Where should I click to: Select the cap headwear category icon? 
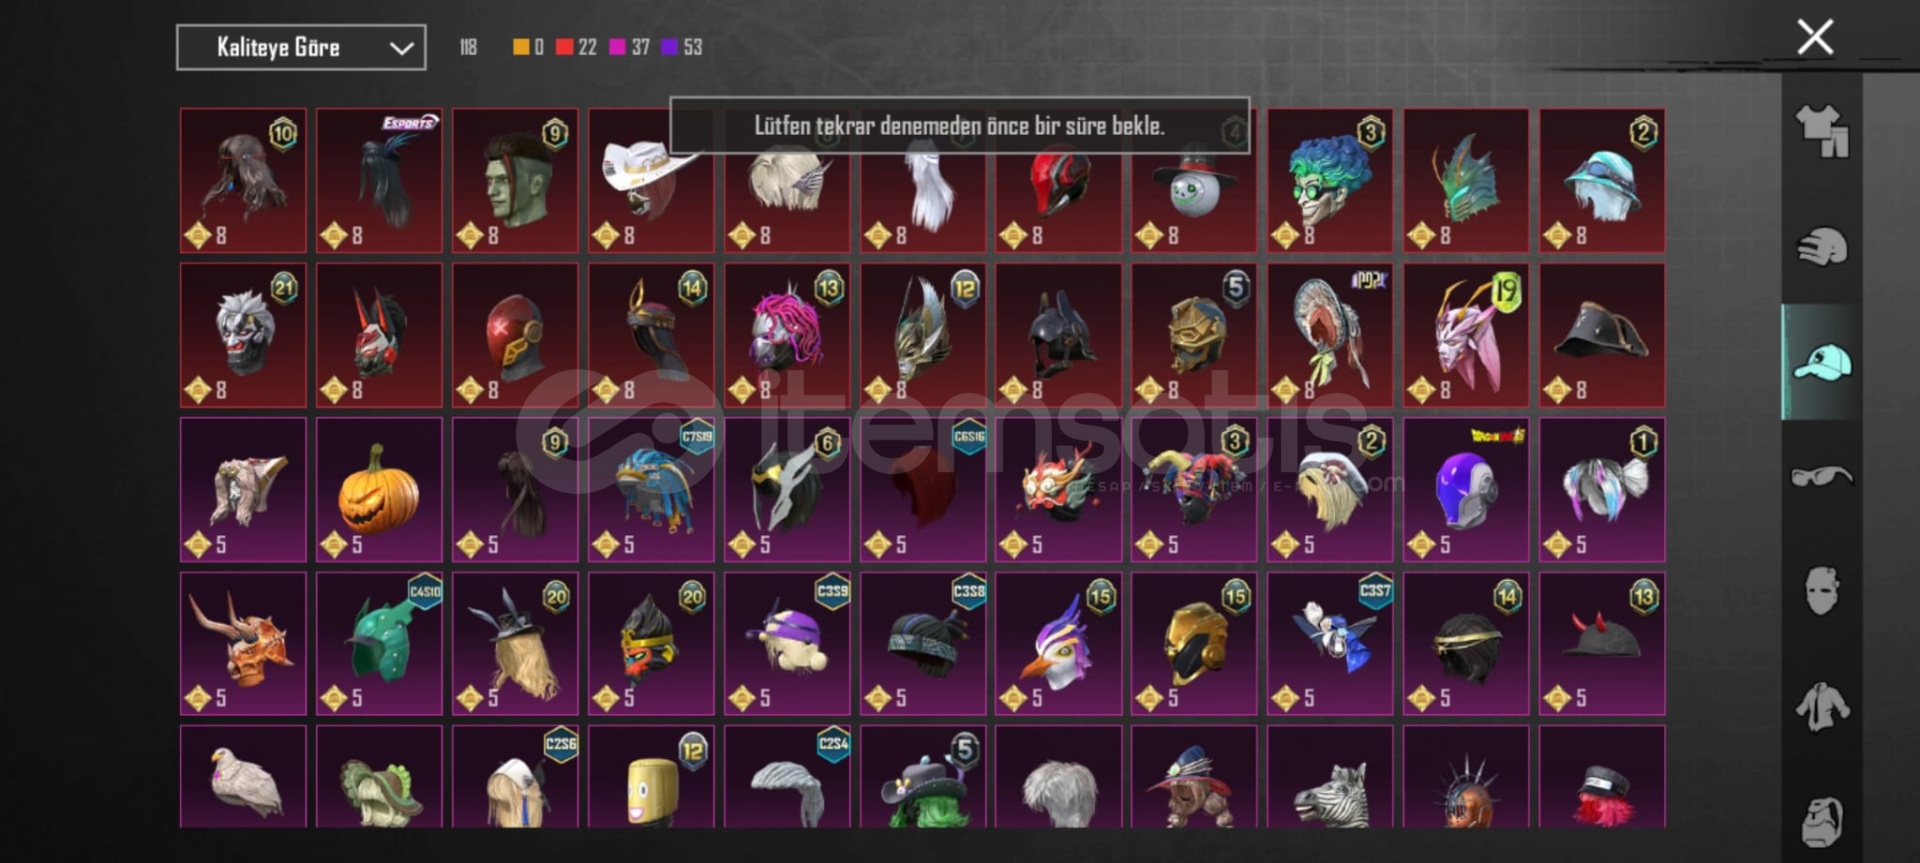tap(1822, 362)
